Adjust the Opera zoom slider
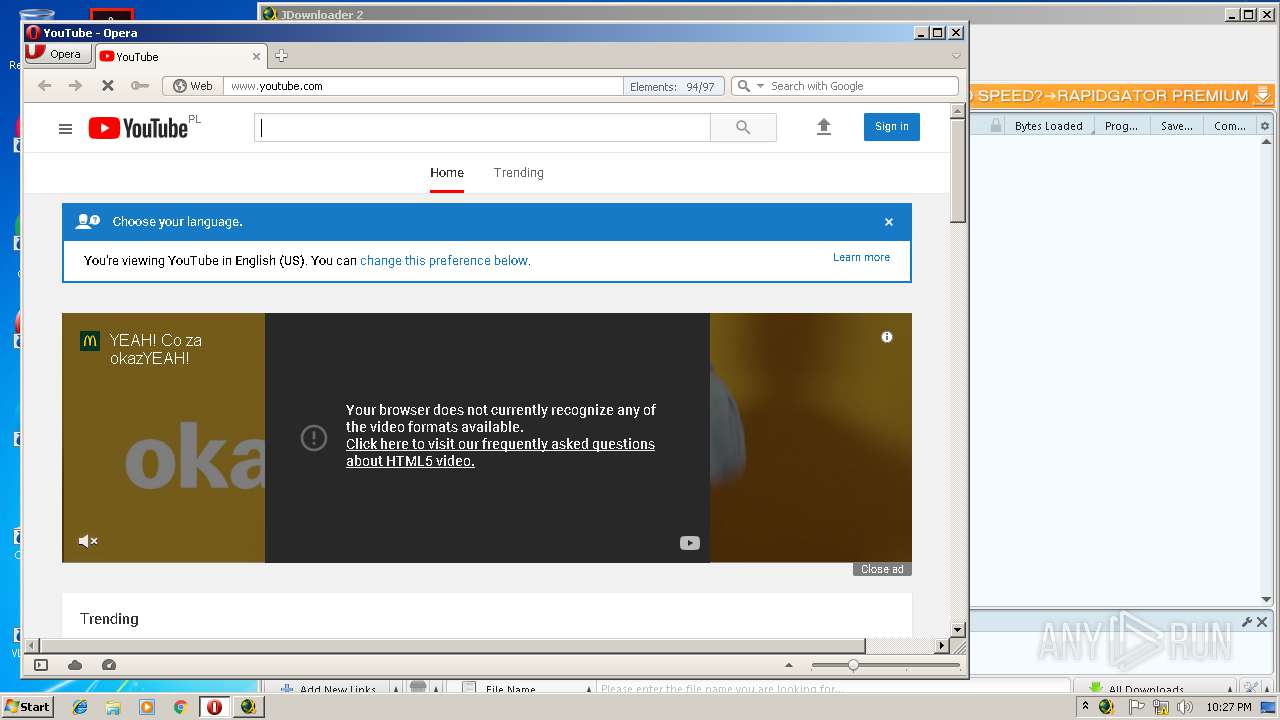Screen dimensions: 1280x720 [853, 665]
